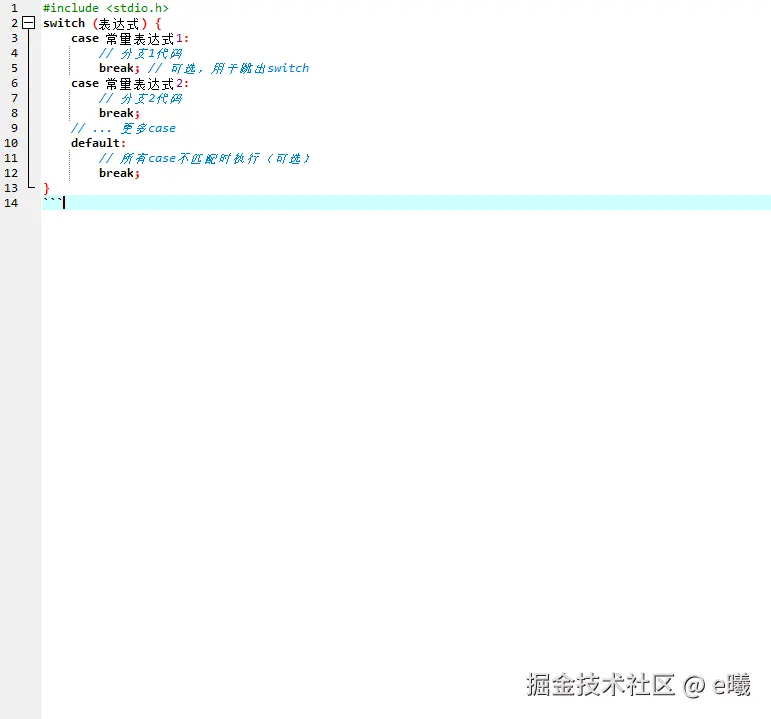Viewport: 771px width, 719px height.
Task: Click 'break;' on line 5
Action: pyautogui.click(x=119, y=68)
